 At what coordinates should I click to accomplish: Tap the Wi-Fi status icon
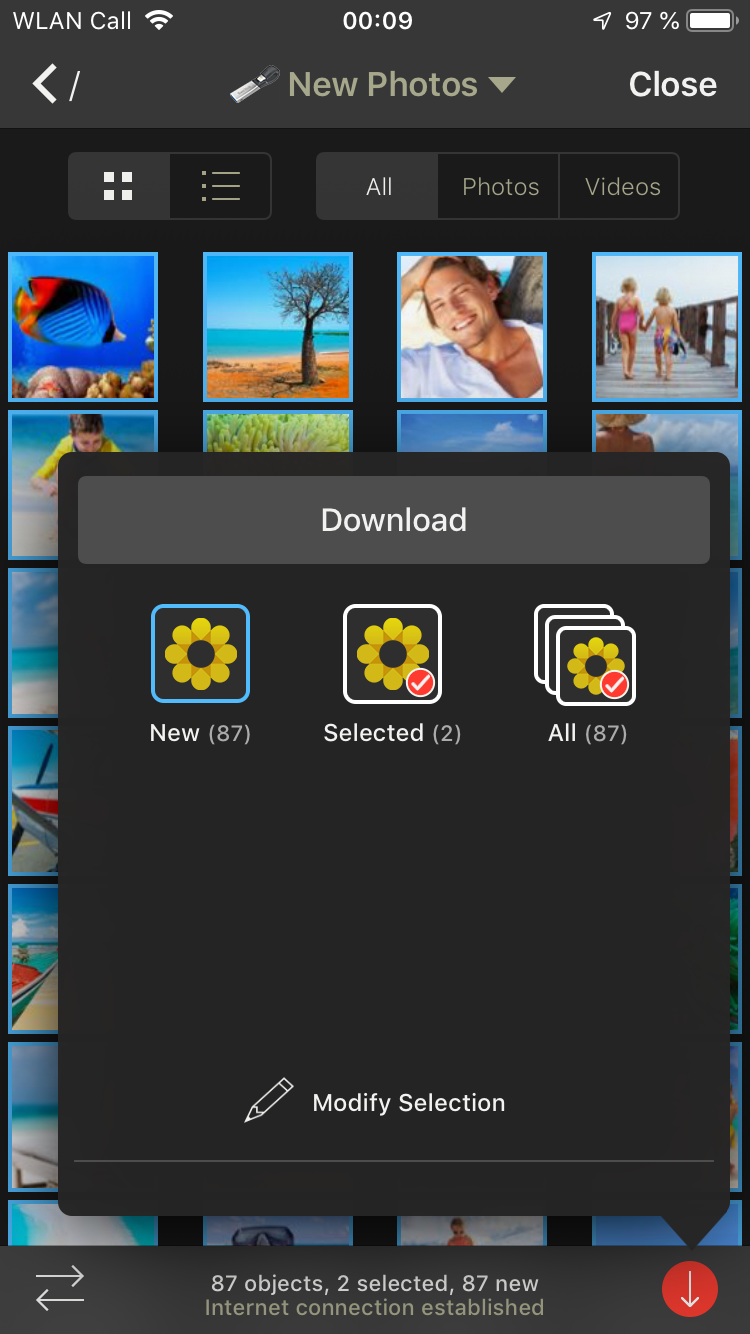click(158, 20)
